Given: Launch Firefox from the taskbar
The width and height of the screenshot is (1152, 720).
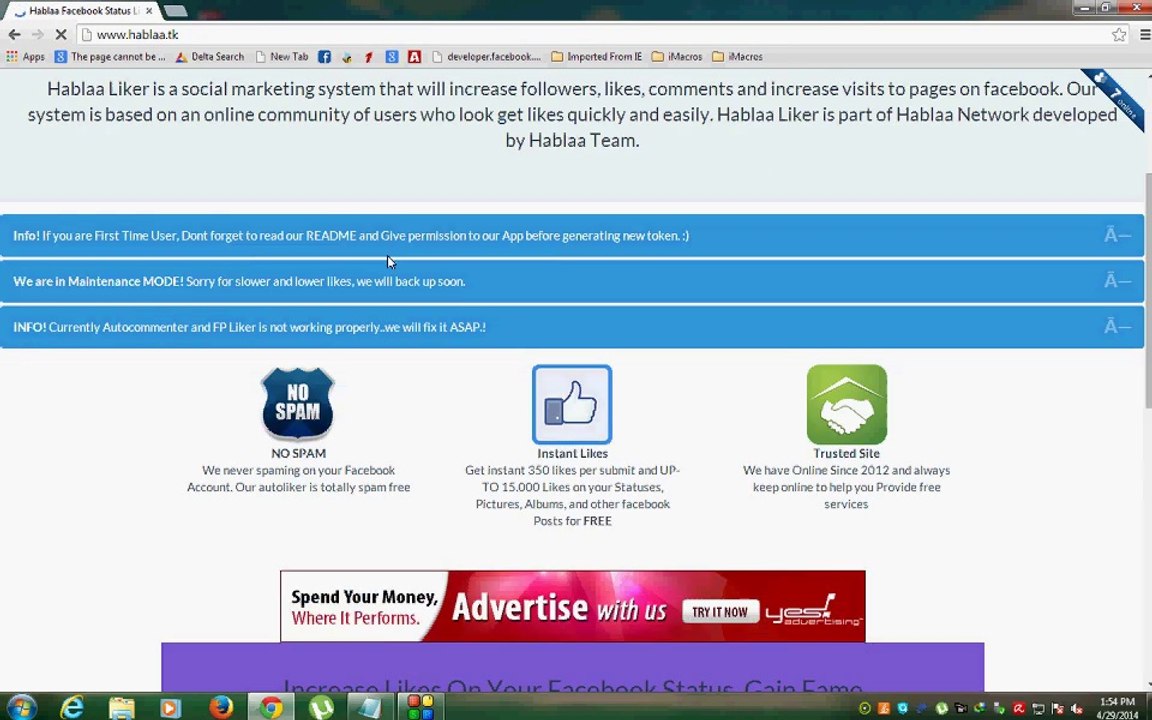Looking at the screenshot, I should (220, 707).
